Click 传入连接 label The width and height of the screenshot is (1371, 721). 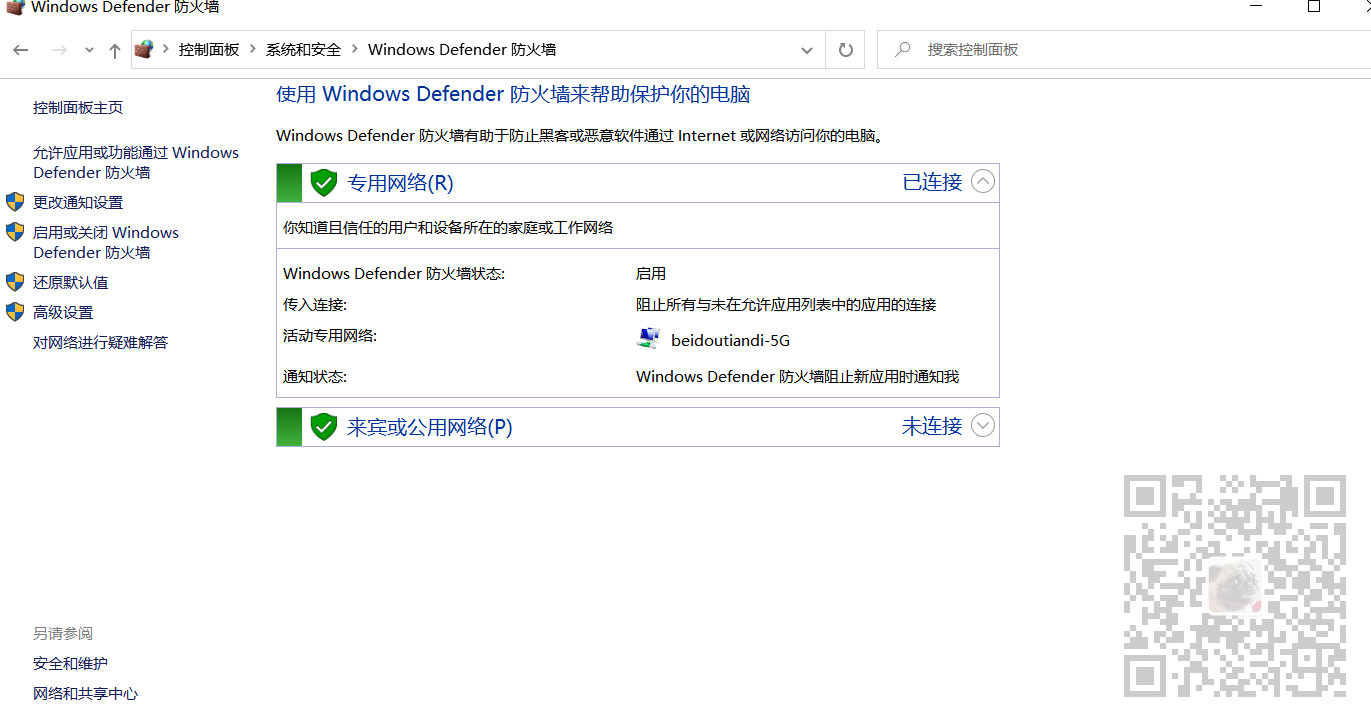(315, 304)
